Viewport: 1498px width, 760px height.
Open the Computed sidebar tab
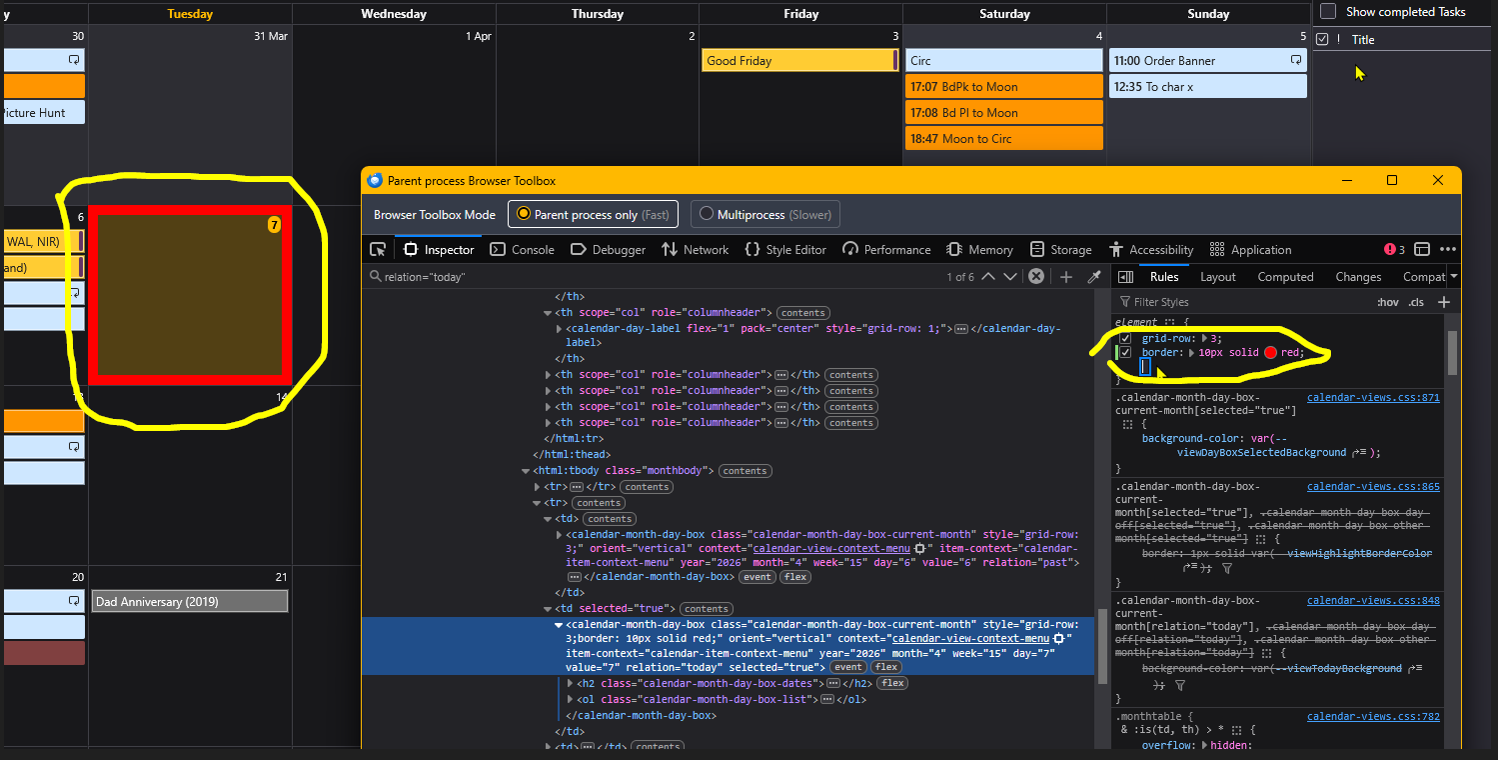[x=1285, y=277]
